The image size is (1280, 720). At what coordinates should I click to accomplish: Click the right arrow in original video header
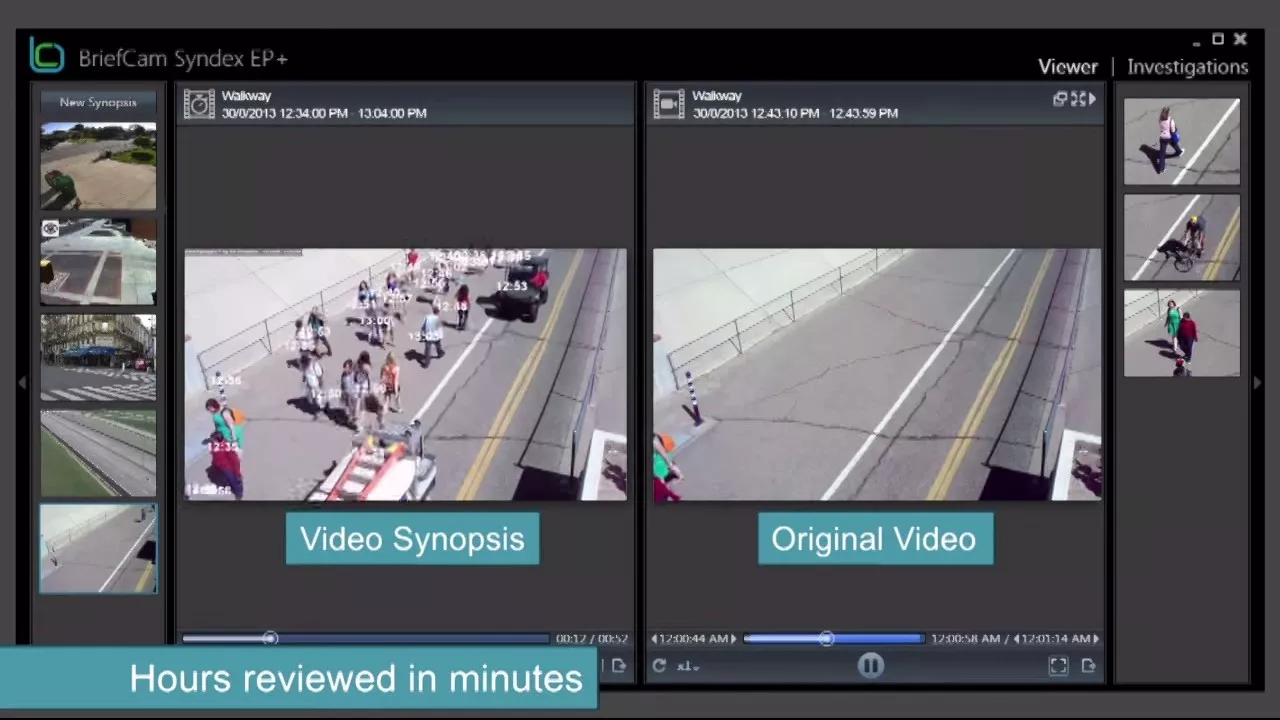[x=1092, y=99]
